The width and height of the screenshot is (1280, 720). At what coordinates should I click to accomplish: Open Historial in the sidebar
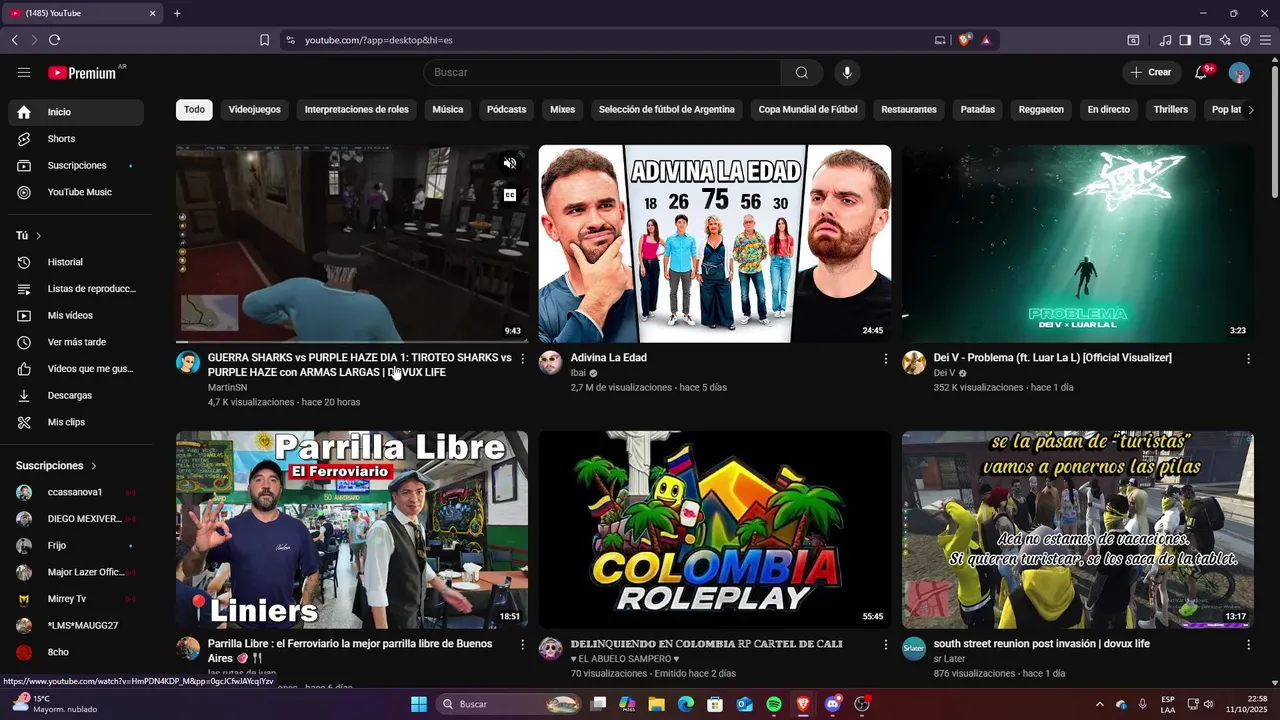point(76,262)
